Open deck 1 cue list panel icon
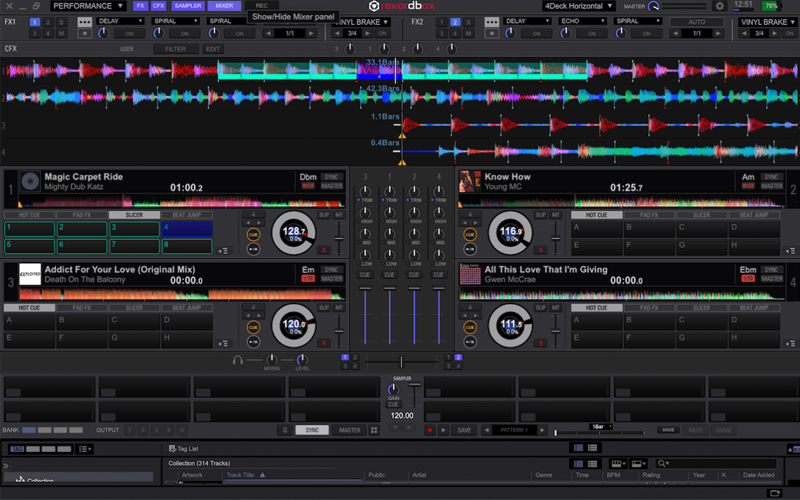This screenshot has height=500, width=800. [223, 251]
